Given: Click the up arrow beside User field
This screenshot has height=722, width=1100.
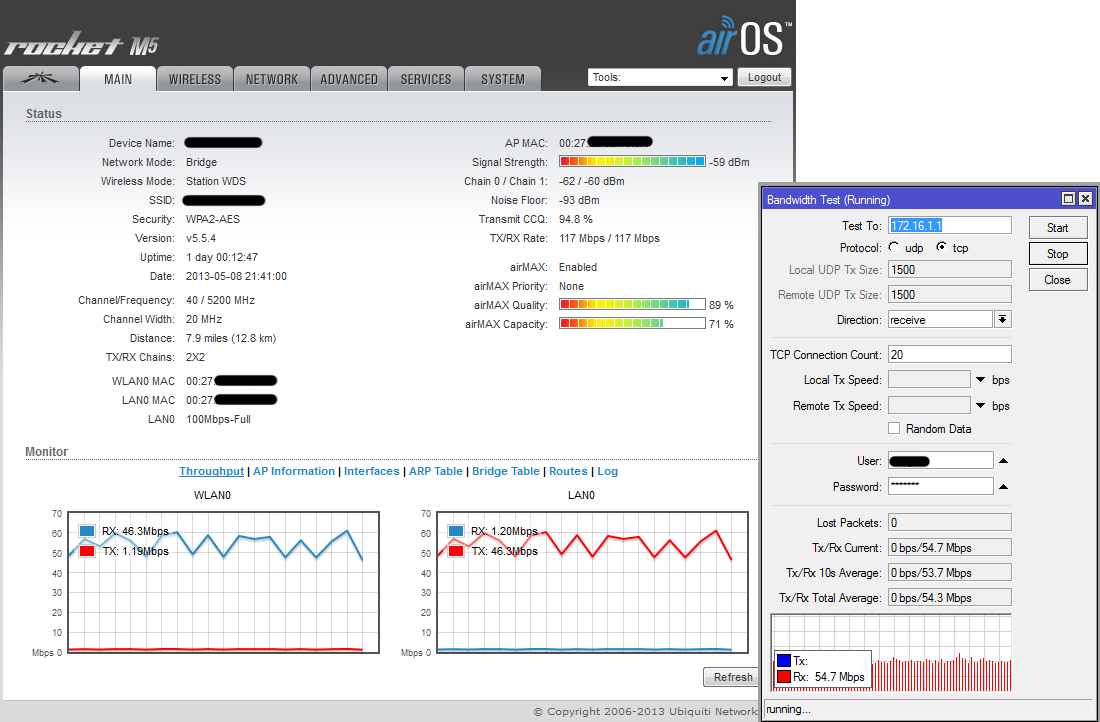Looking at the screenshot, I should click(x=1003, y=461).
